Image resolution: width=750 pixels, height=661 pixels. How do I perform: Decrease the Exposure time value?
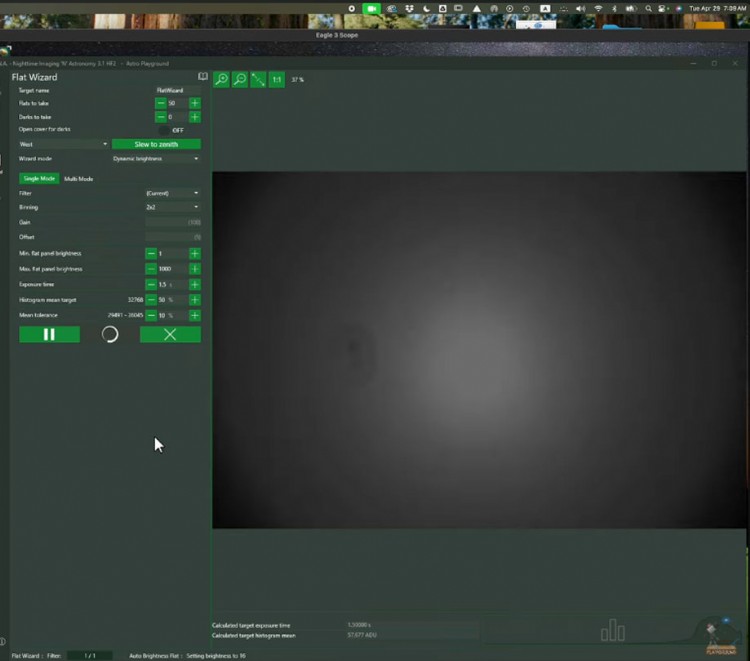tap(151, 285)
